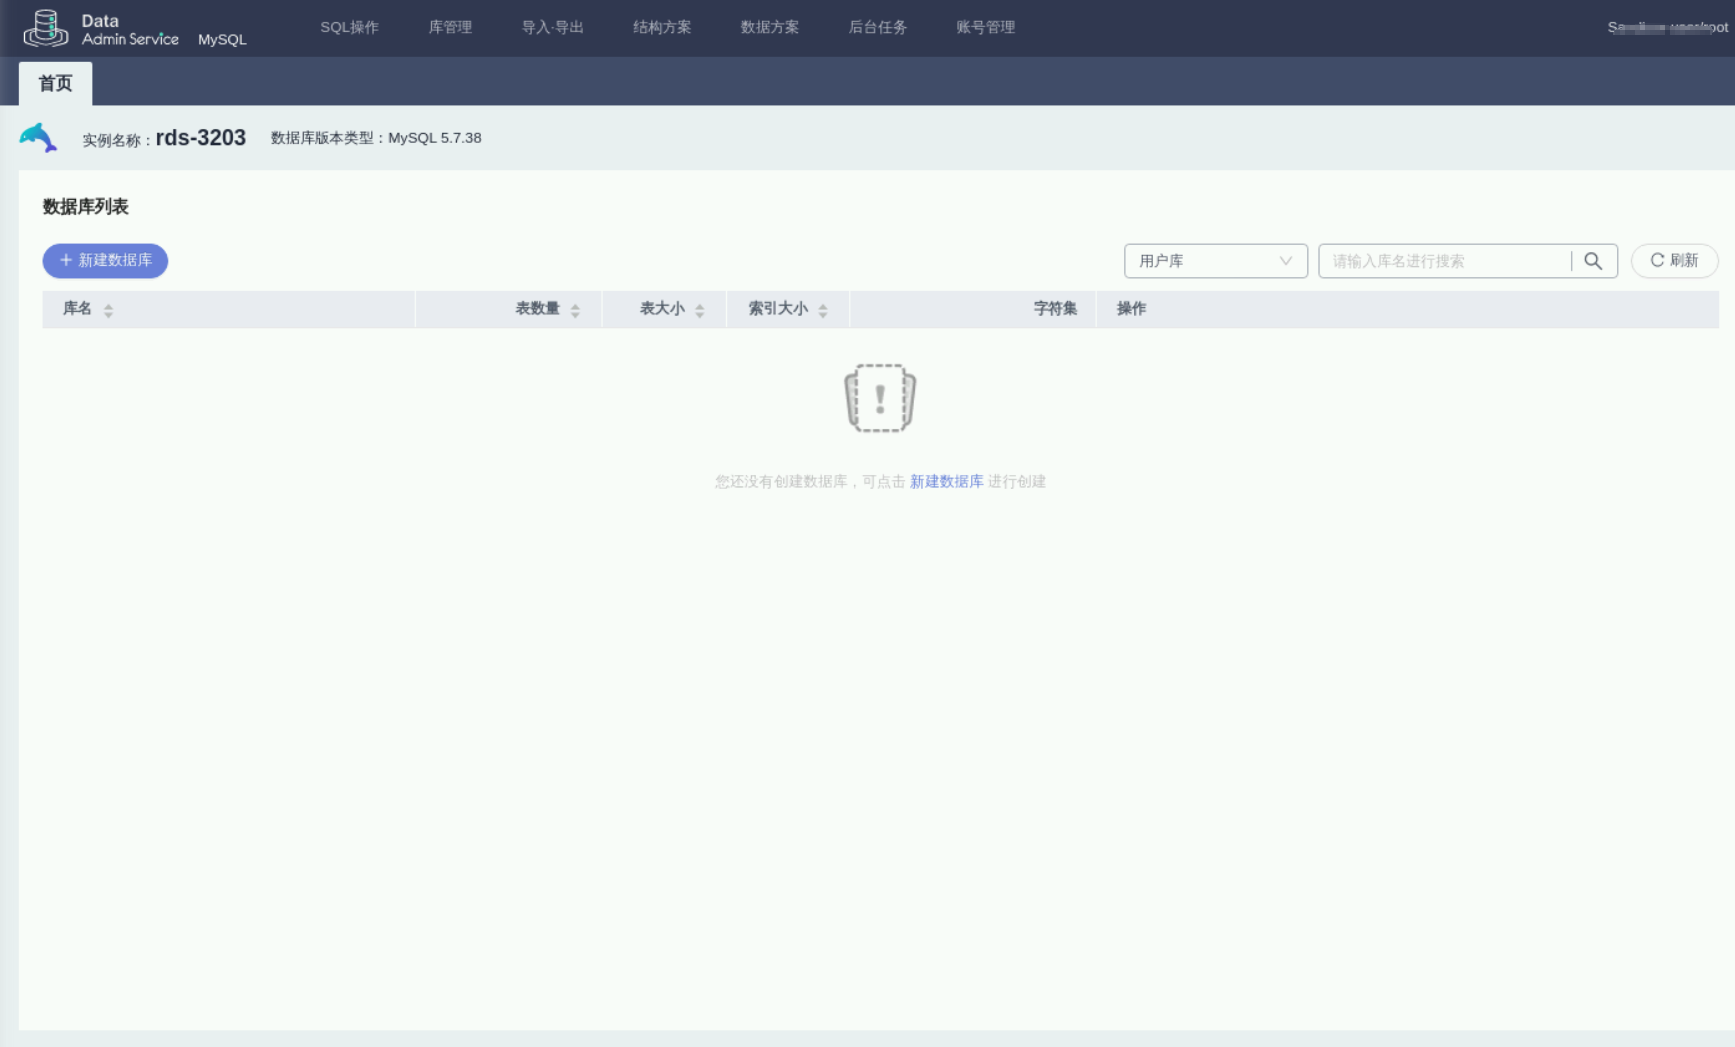Image resolution: width=1735 pixels, height=1047 pixels.
Task: Click the 刷新 refresh button
Action: tap(1674, 260)
